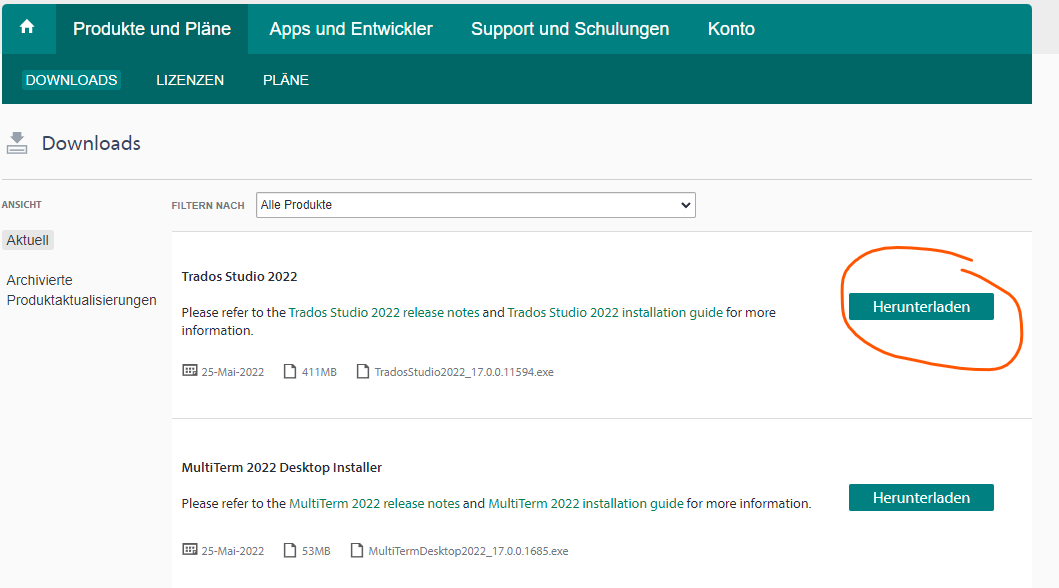Download Trados Studio 2022 via Herunterladen

click(921, 306)
